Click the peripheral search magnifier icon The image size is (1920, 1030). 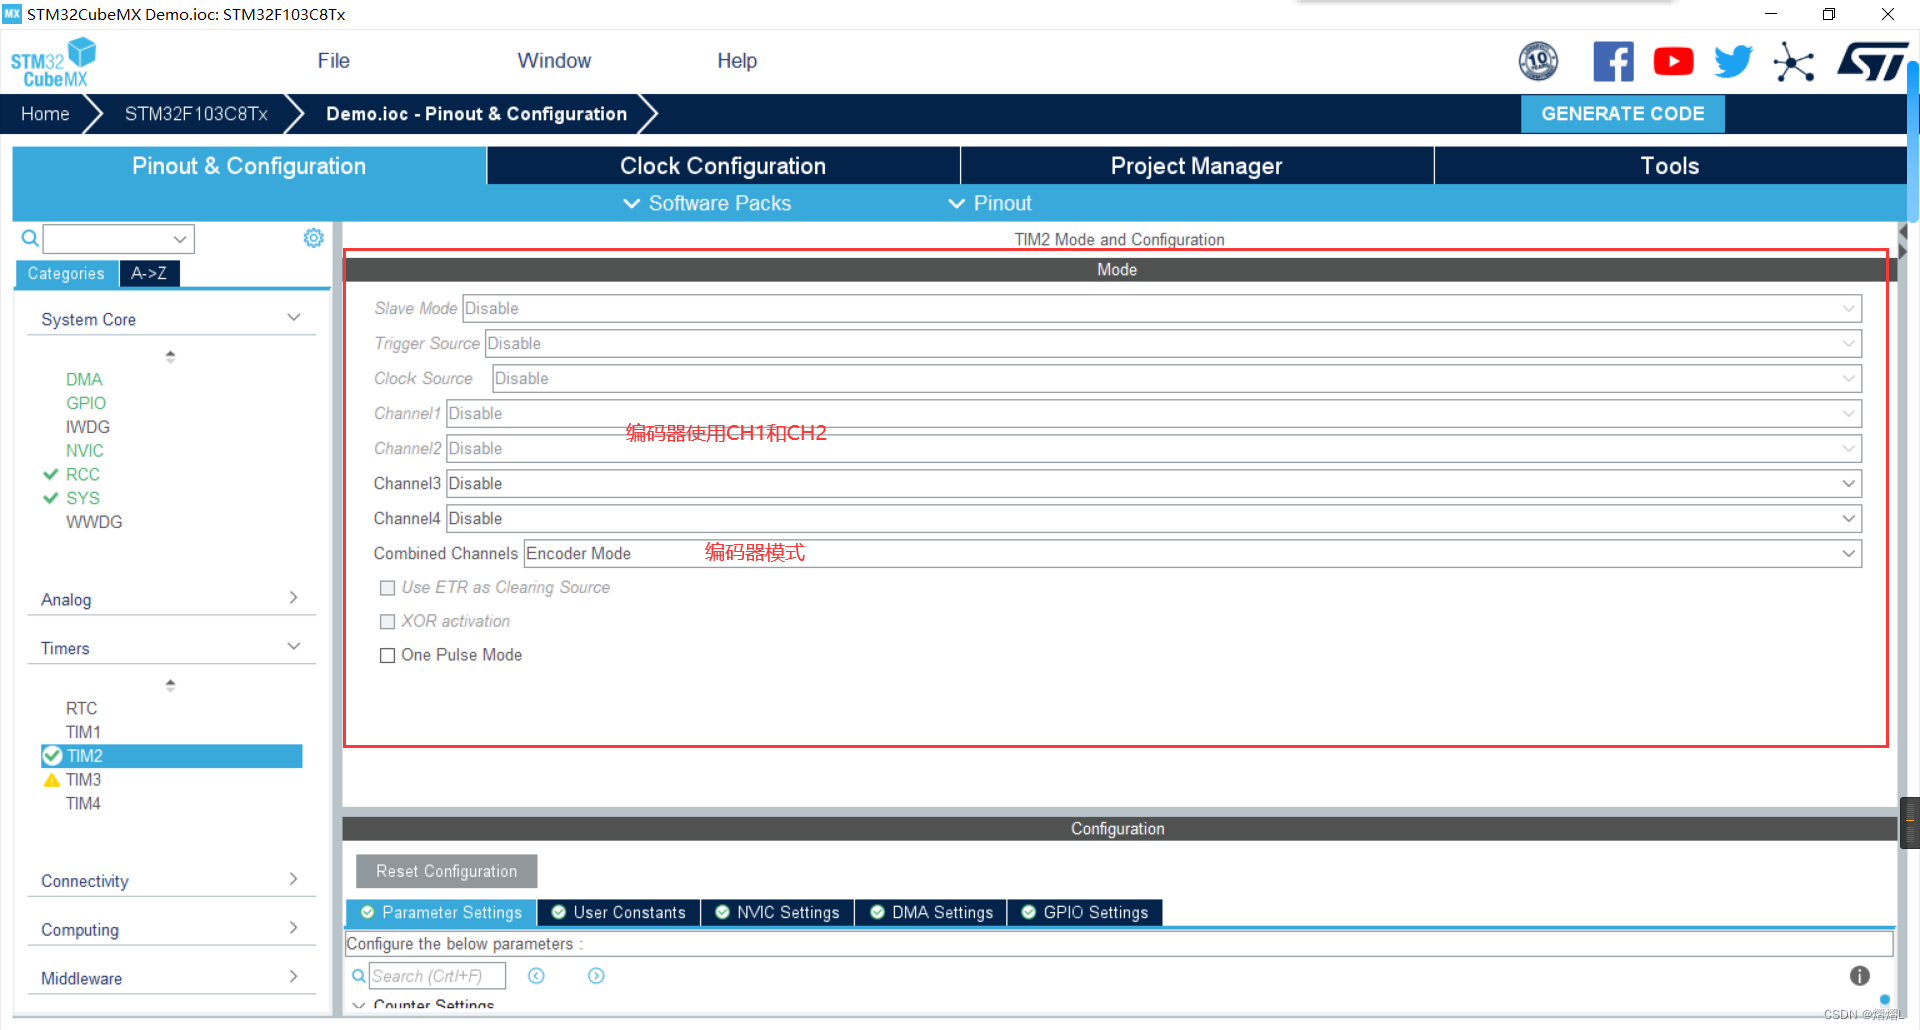point(30,238)
